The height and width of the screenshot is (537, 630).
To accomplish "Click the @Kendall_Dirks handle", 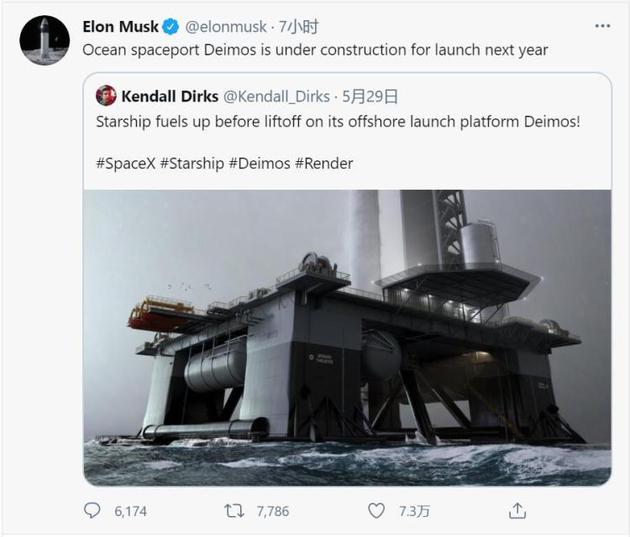I will point(276,96).
